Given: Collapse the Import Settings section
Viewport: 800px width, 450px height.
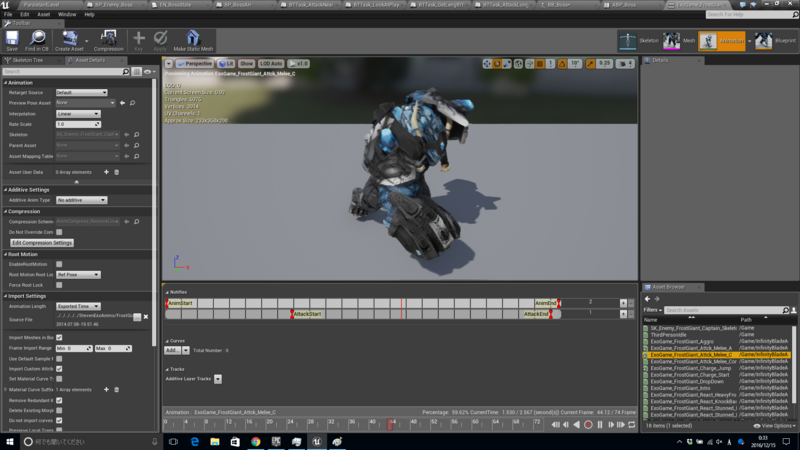Looking at the screenshot, I should (x=6, y=296).
